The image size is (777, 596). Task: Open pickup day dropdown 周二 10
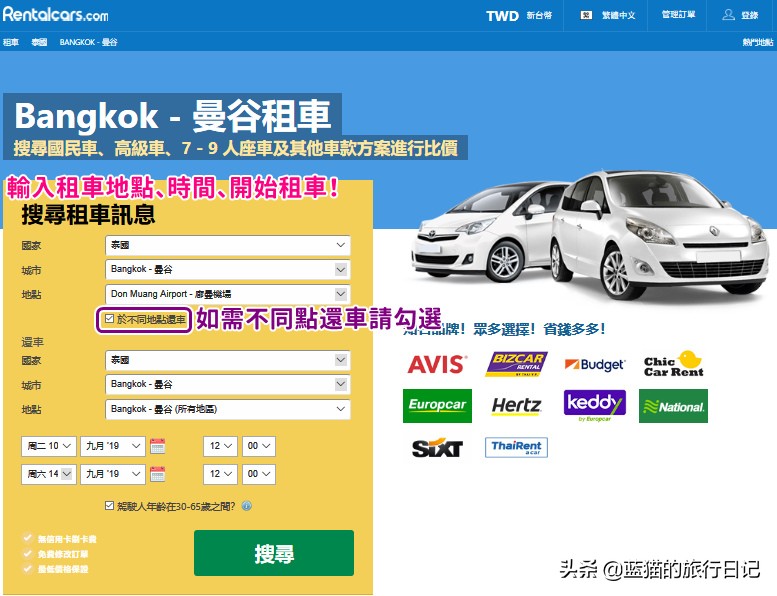tap(49, 446)
